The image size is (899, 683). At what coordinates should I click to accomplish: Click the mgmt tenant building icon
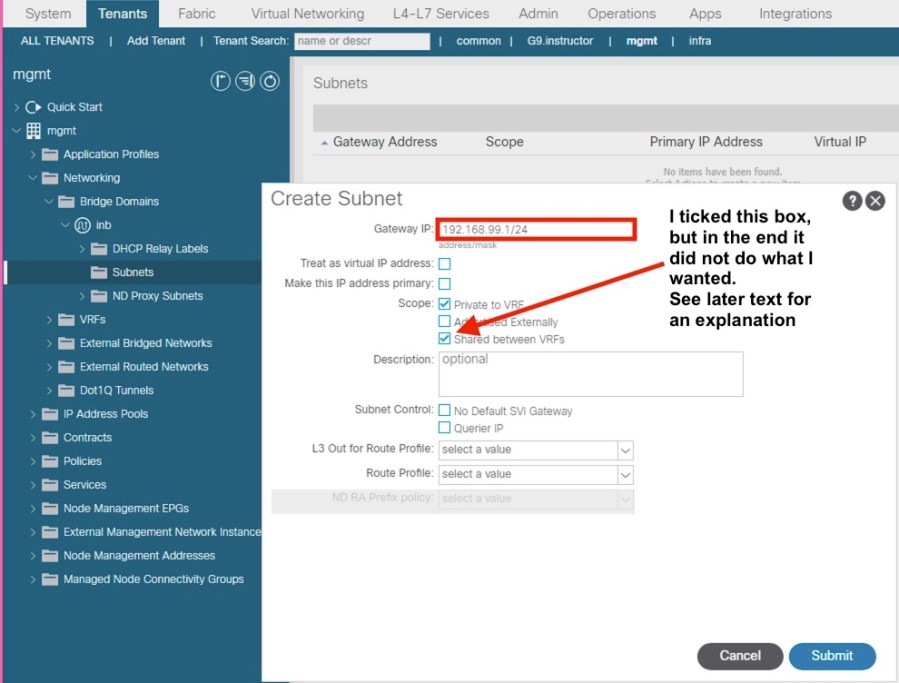point(33,131)
